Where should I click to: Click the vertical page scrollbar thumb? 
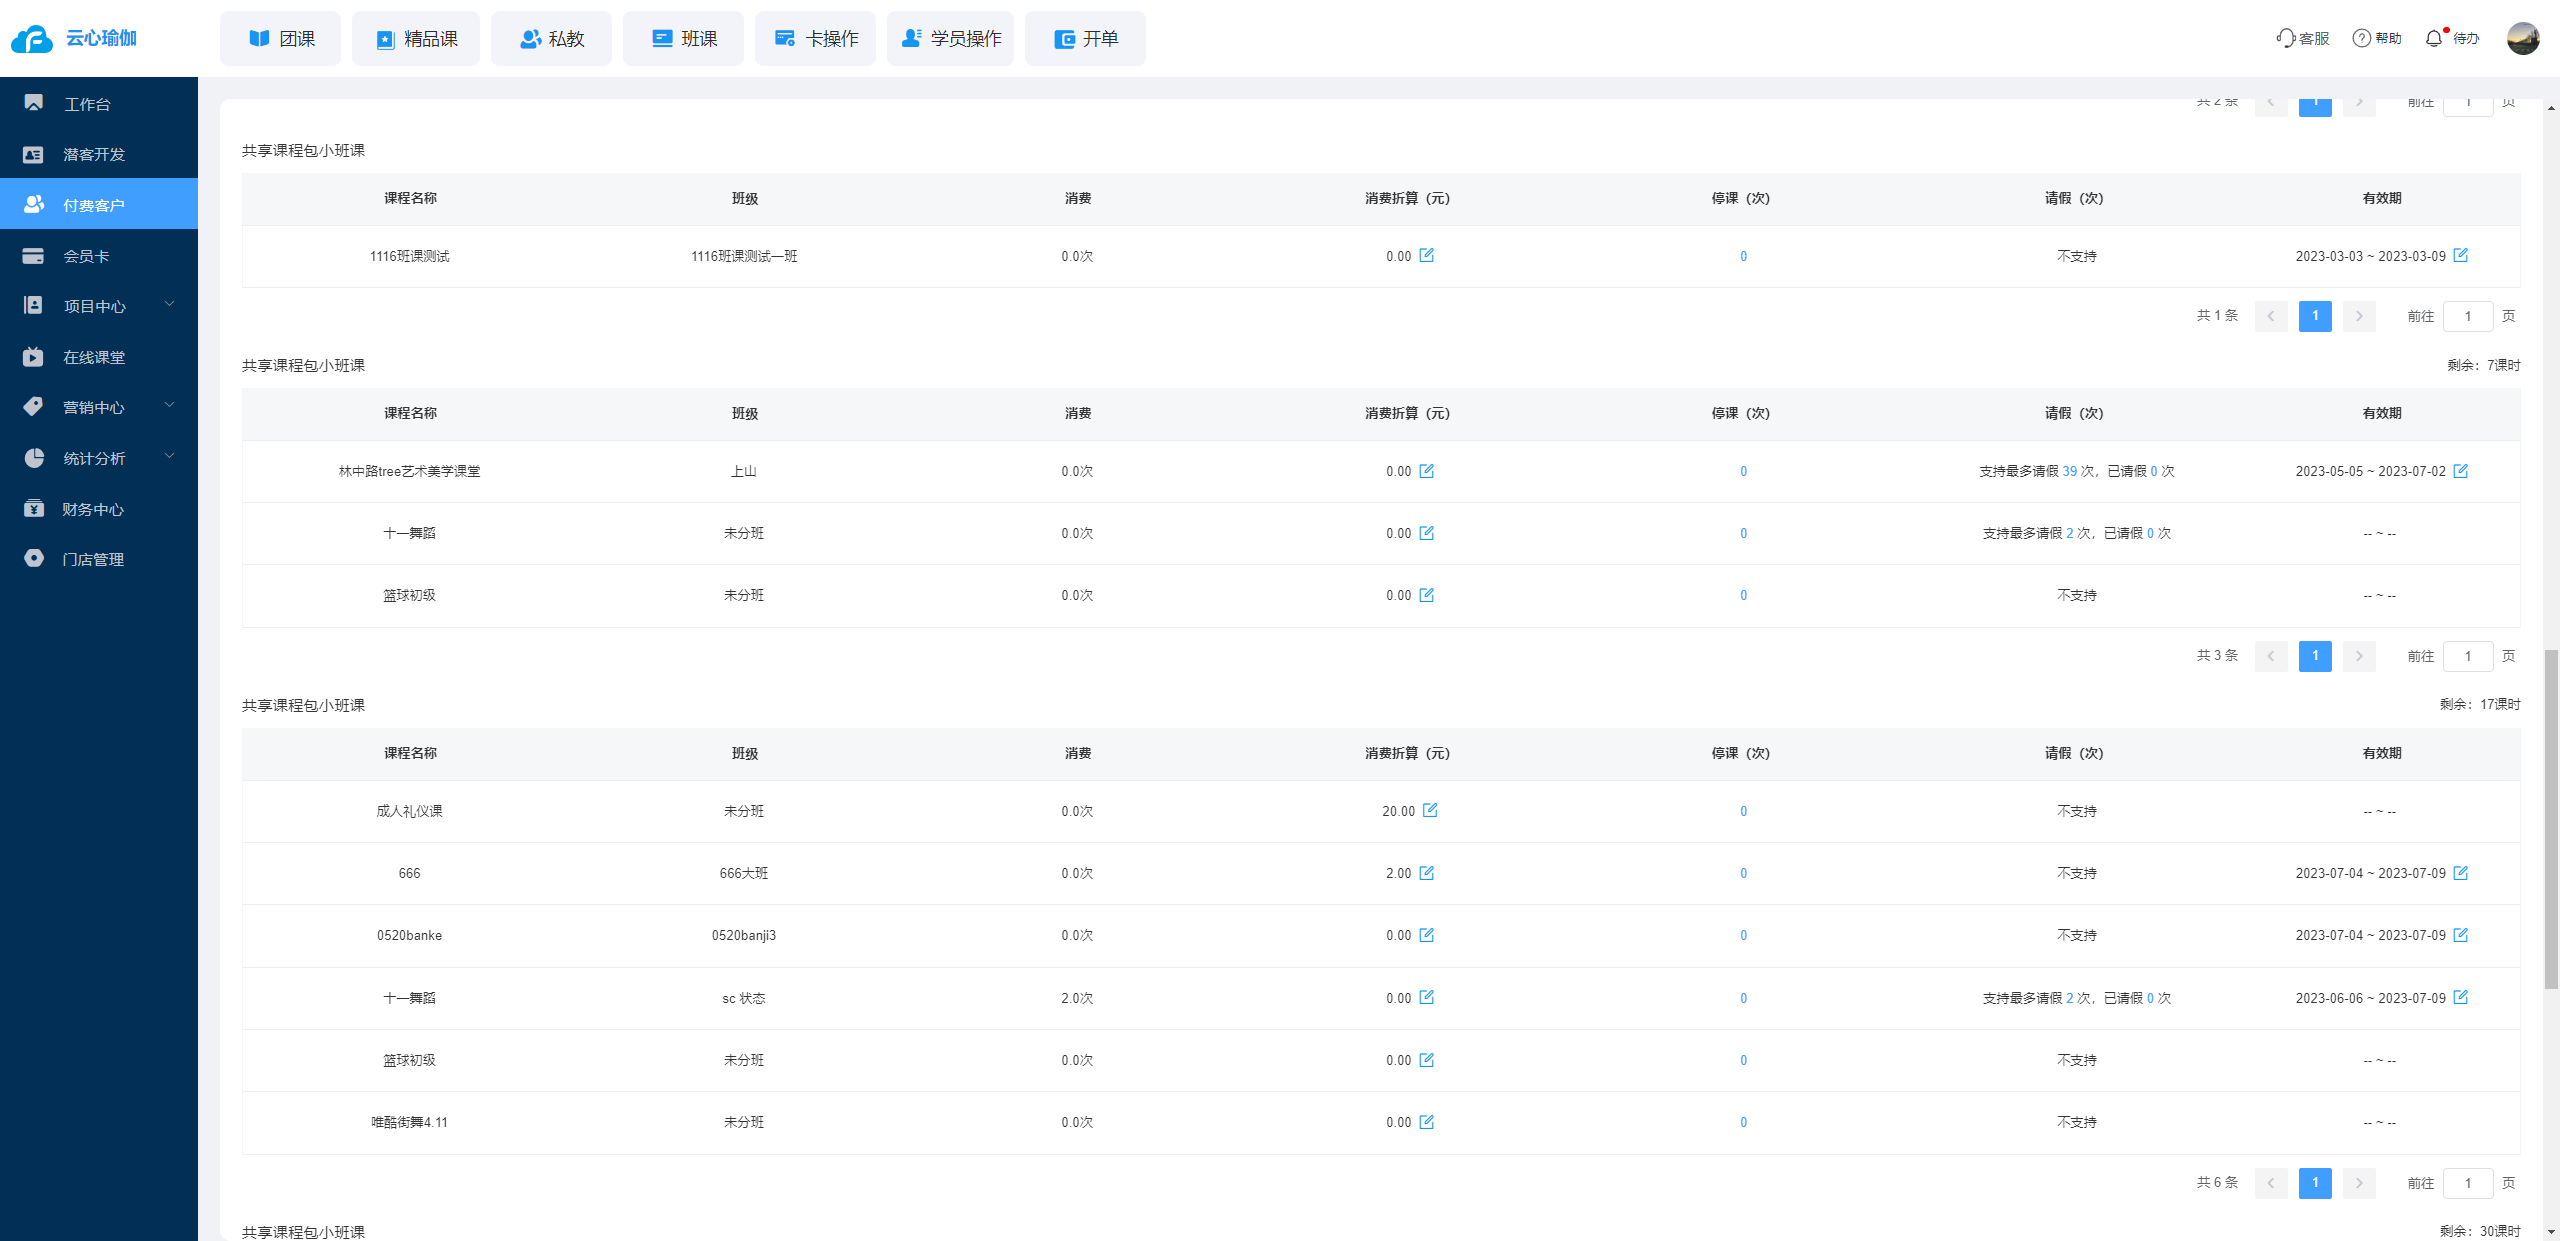coord(2551,820)
